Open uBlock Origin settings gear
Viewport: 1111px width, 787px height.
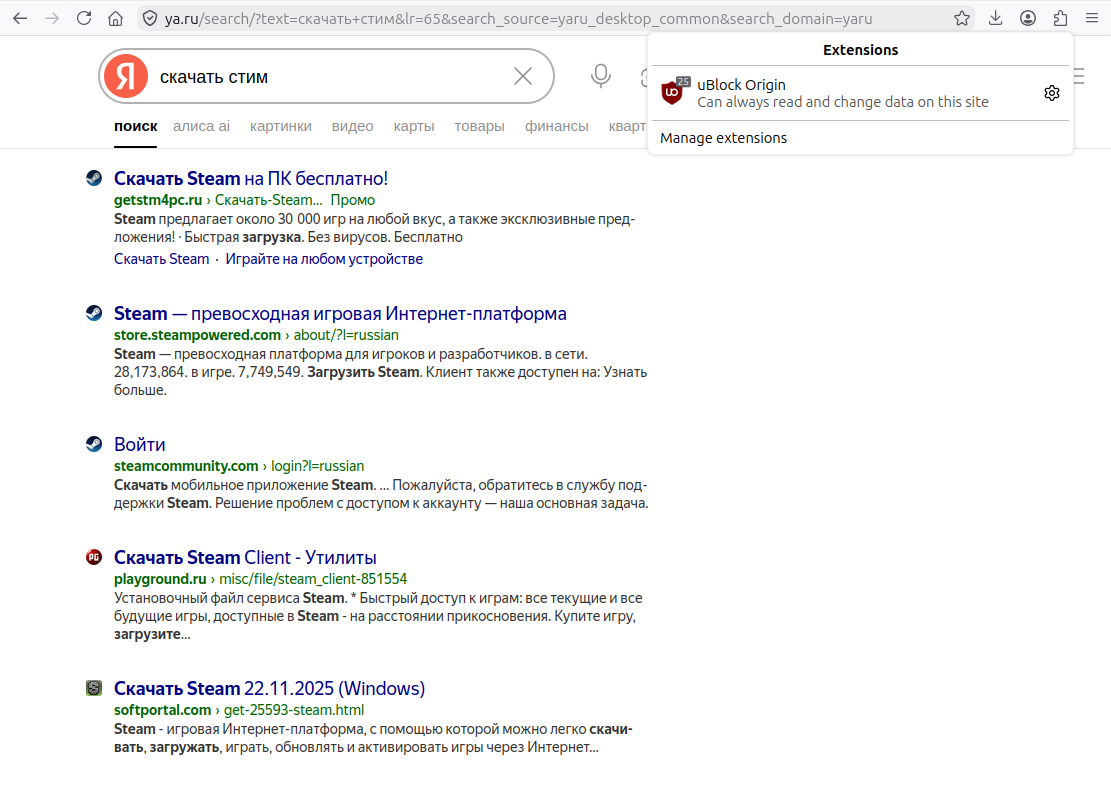point(1052,93)
